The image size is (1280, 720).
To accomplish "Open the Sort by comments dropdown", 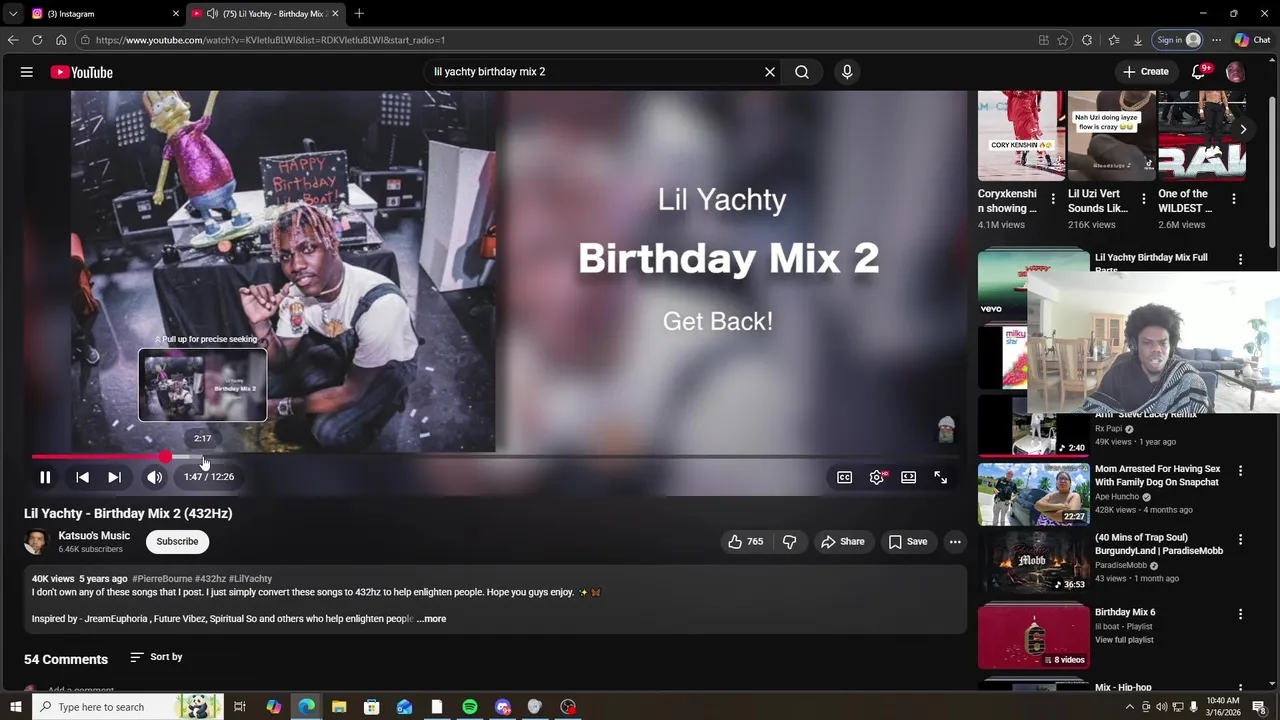I will click(x=157, y=657).
